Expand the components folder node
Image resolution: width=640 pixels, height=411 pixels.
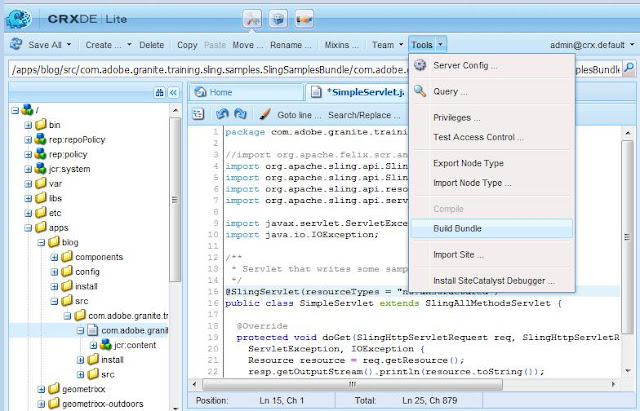coord(54,257)
